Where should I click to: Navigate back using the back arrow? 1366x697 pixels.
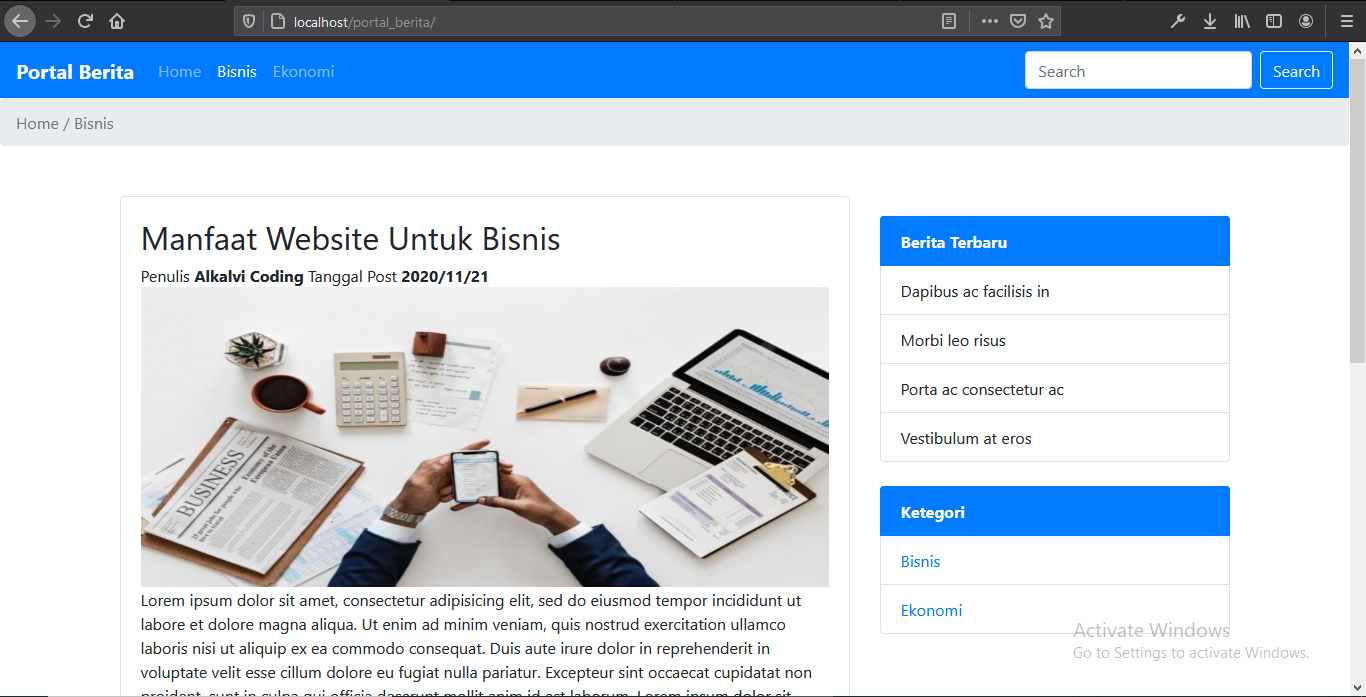point(20,20)
